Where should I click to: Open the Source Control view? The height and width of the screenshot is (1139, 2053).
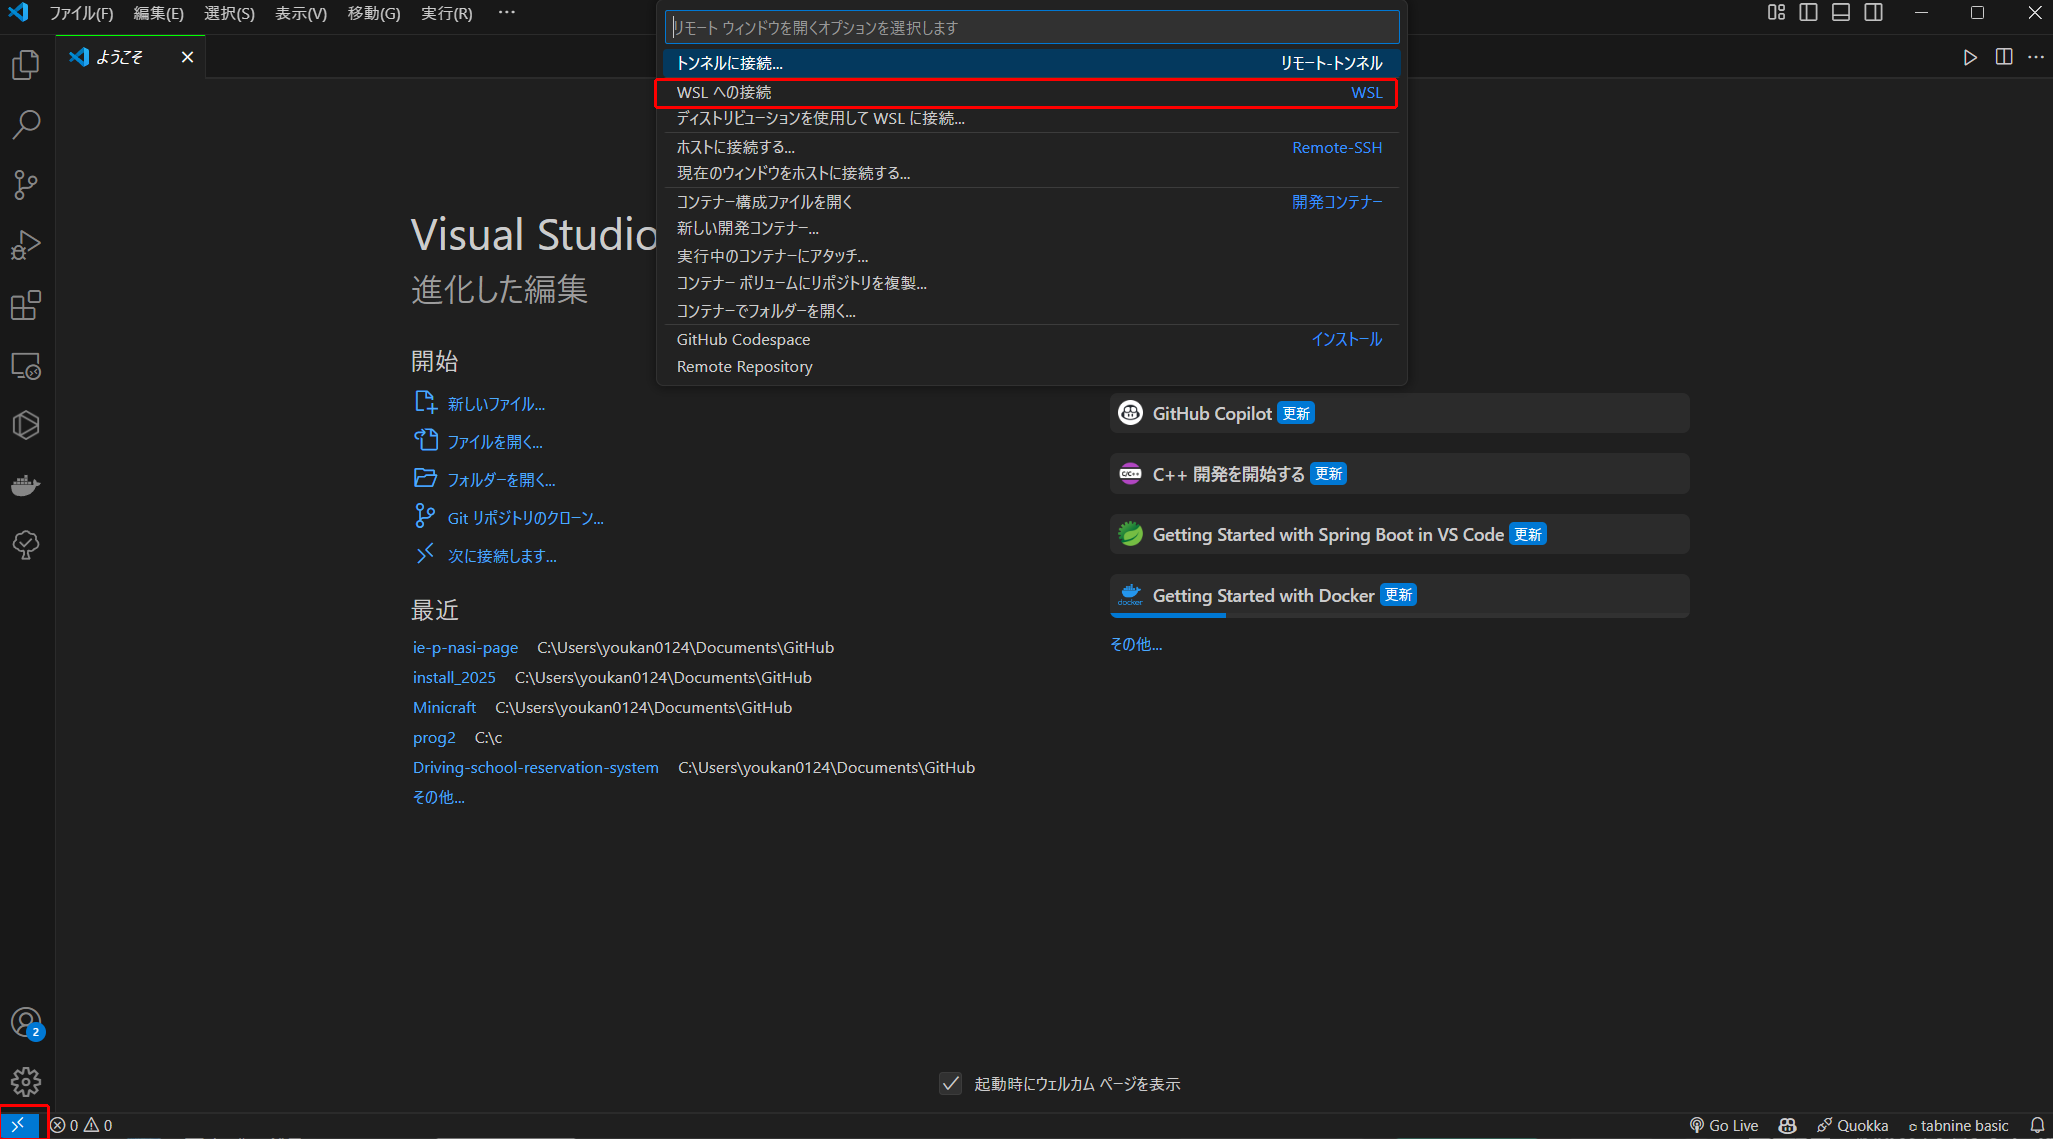point(26,185)
